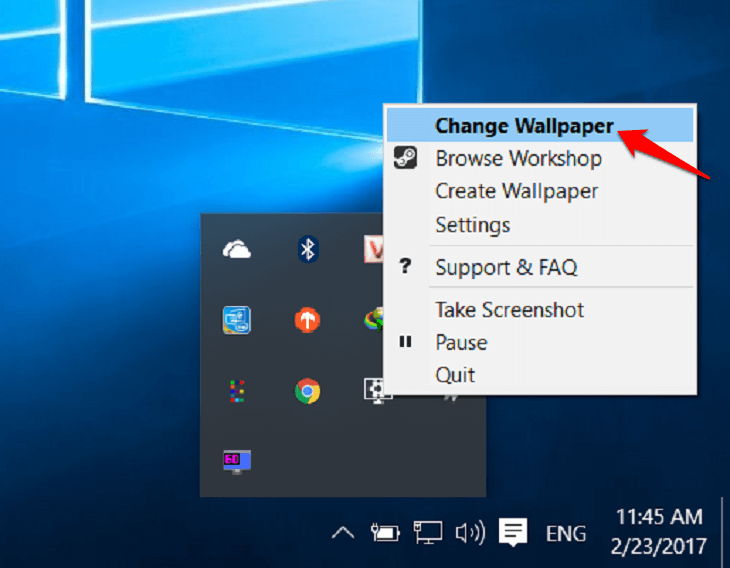The width and height of the screenshot is (730, 568).
Task: Open Support & FAQ entry
Action: (540, 267)
